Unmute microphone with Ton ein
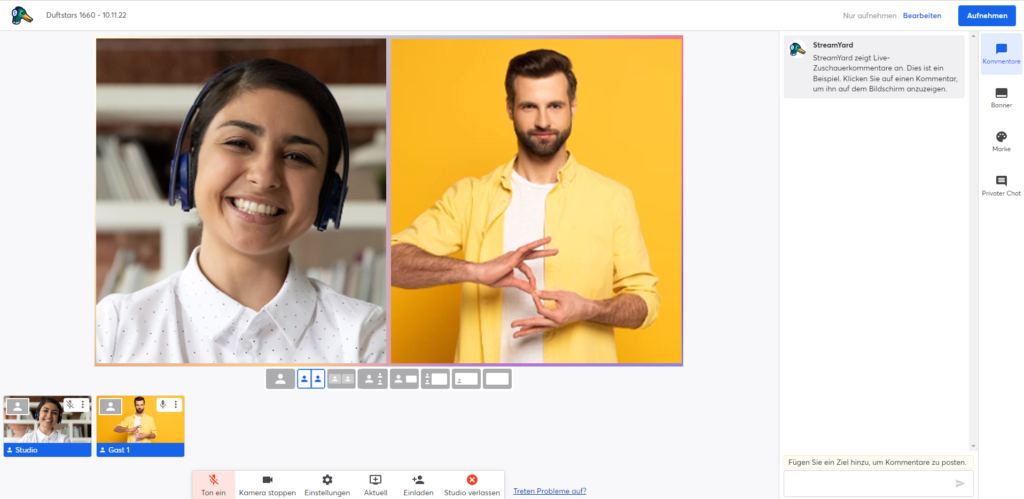 click(213, 484)
